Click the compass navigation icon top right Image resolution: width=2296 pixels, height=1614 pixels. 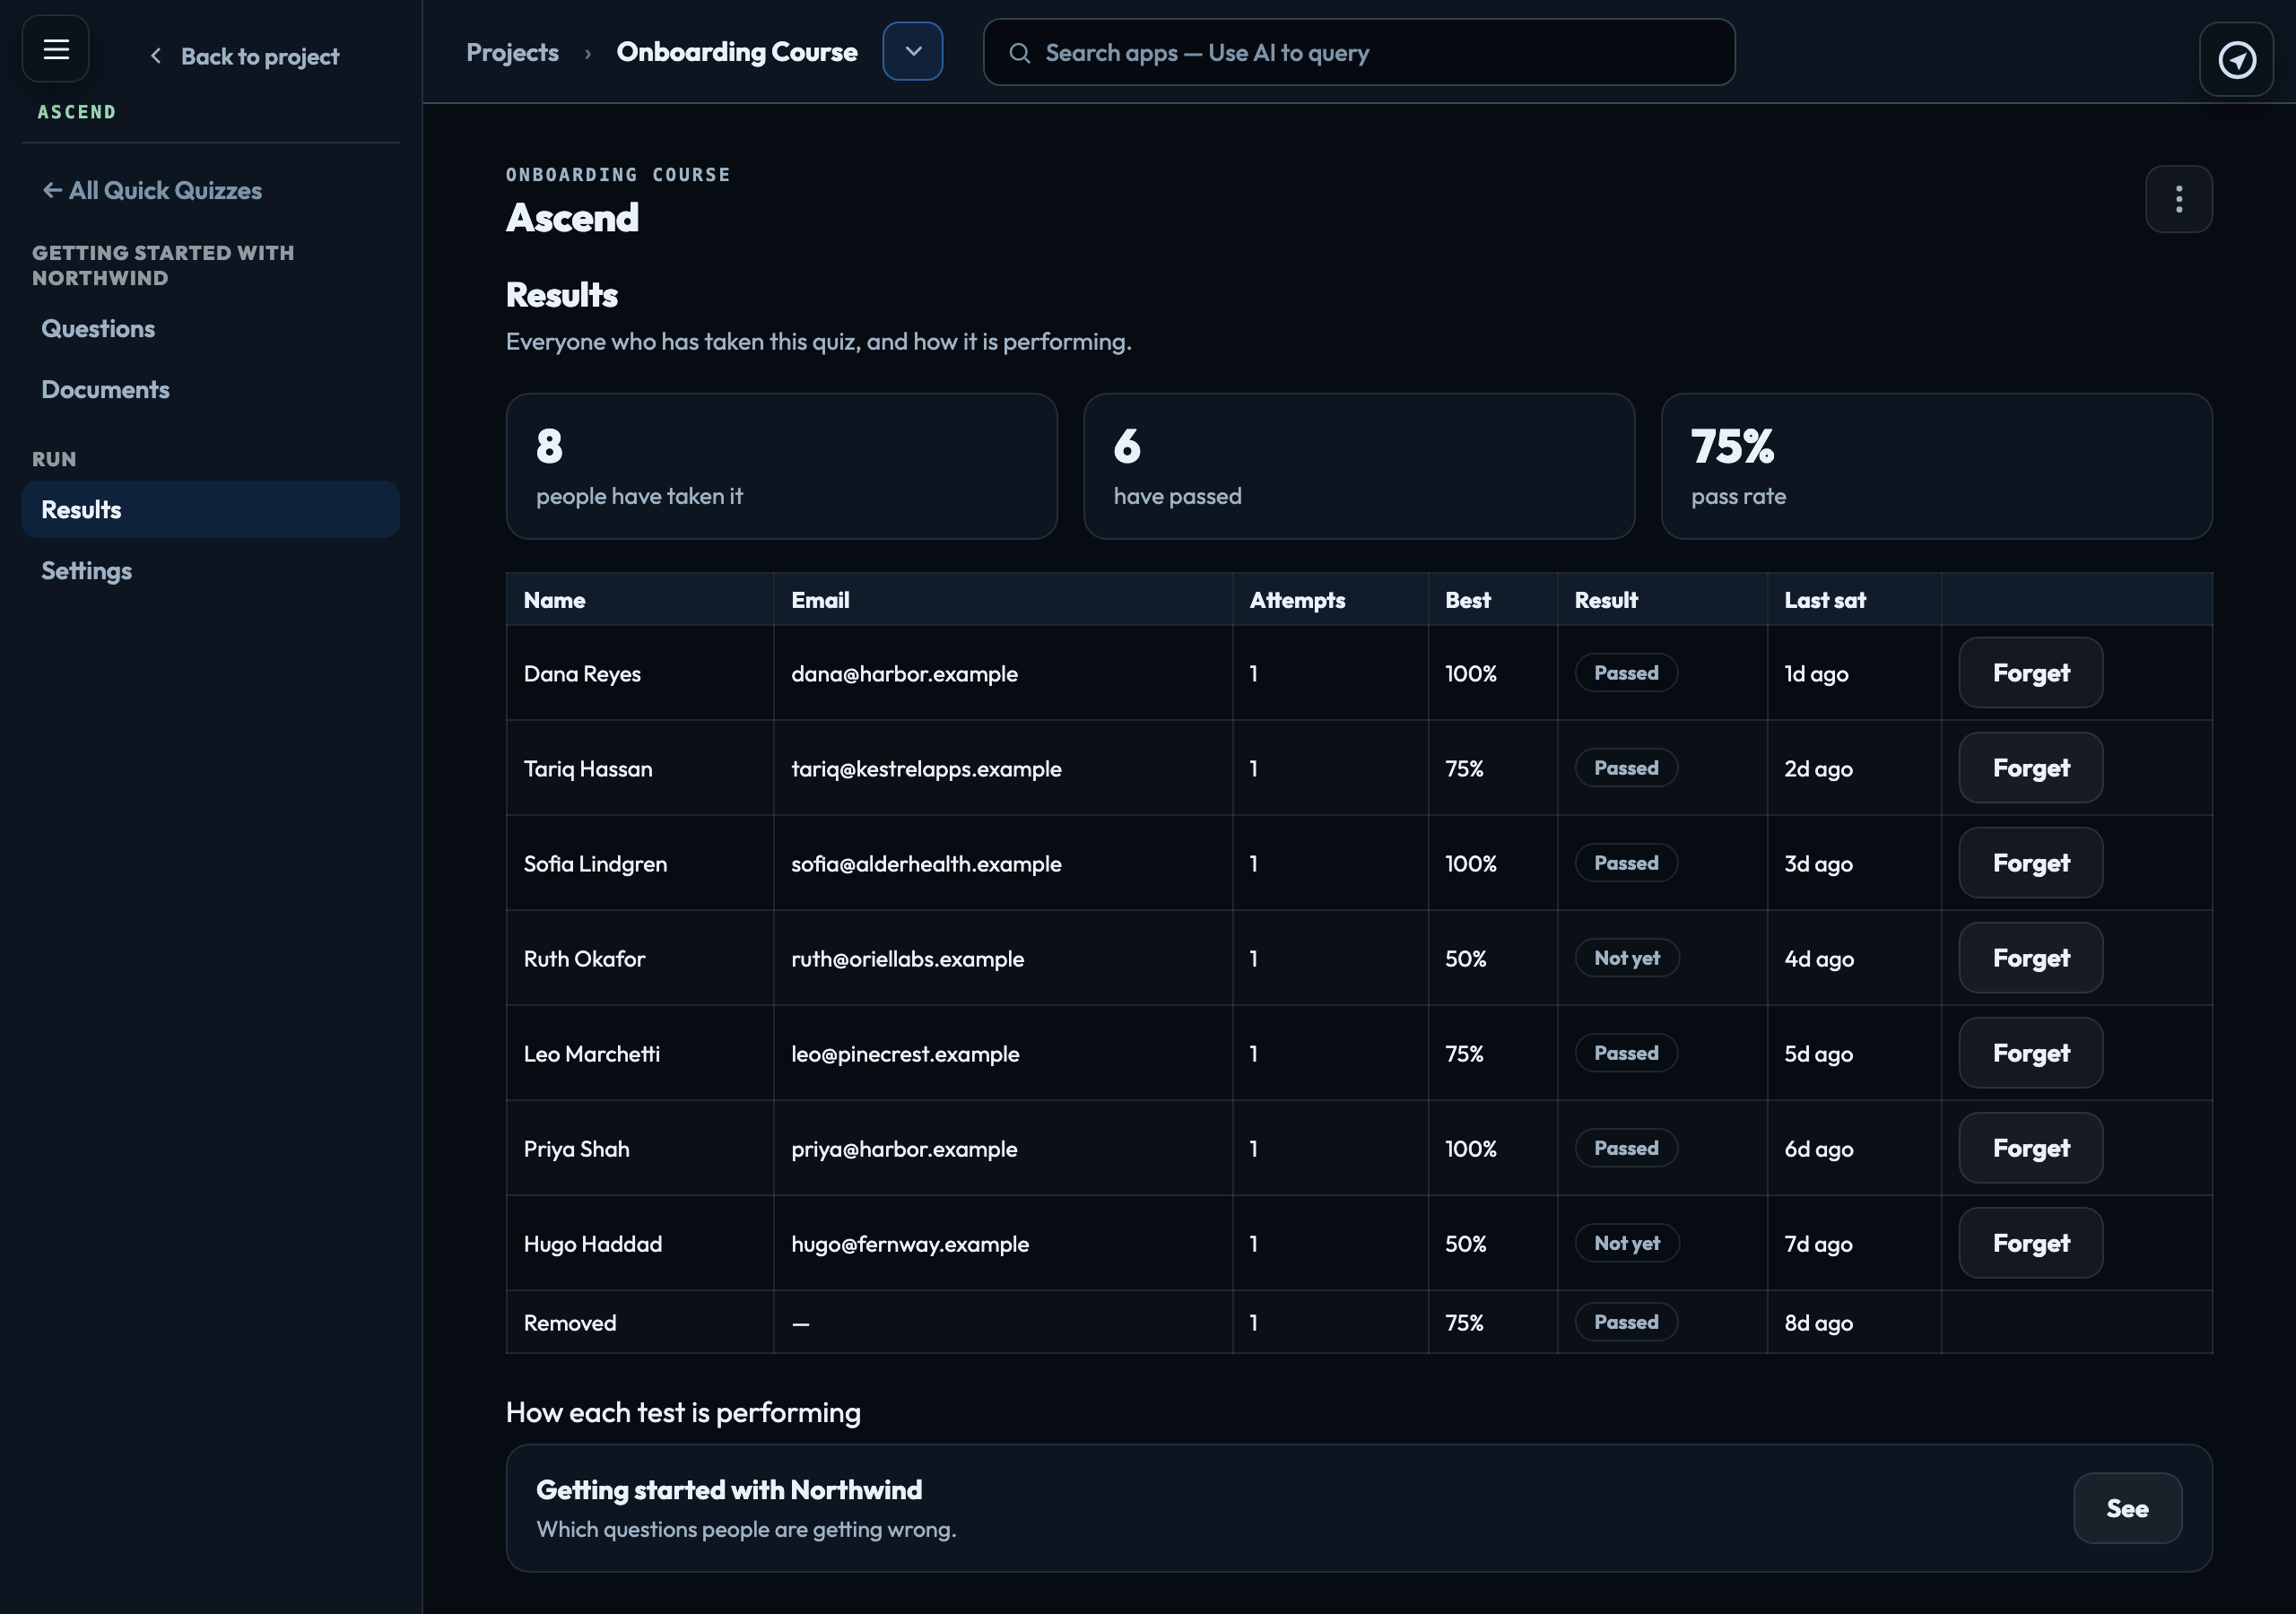point(2237,60)
